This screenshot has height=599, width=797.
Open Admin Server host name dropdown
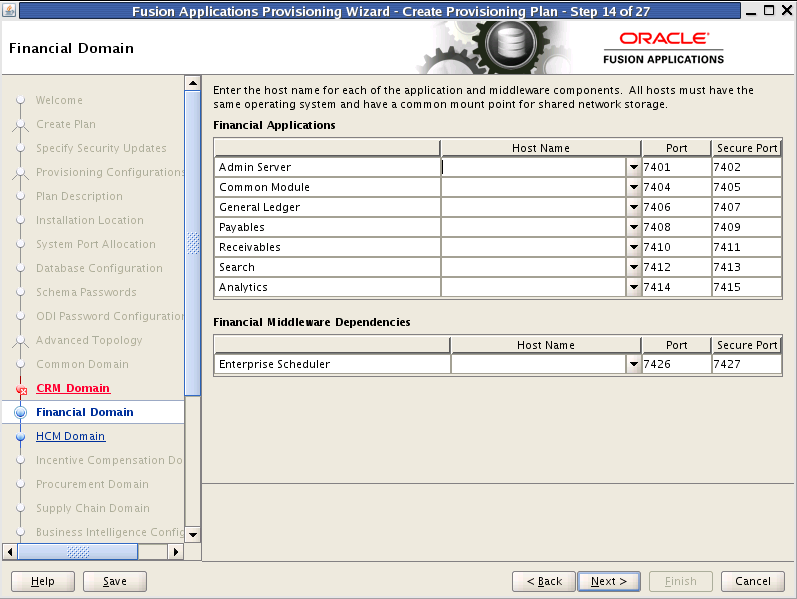coord(633,167)
